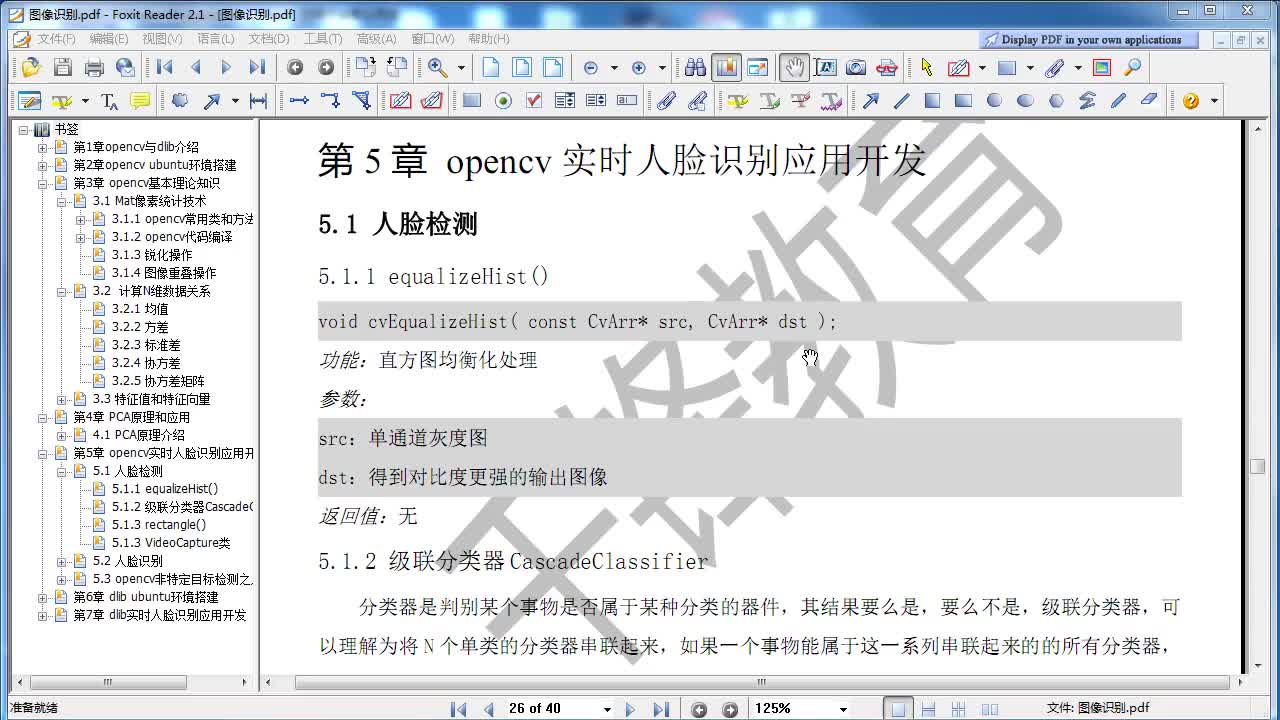
Task: Toggle the bookmark navigation panel button
Action: tap(727, 68)
